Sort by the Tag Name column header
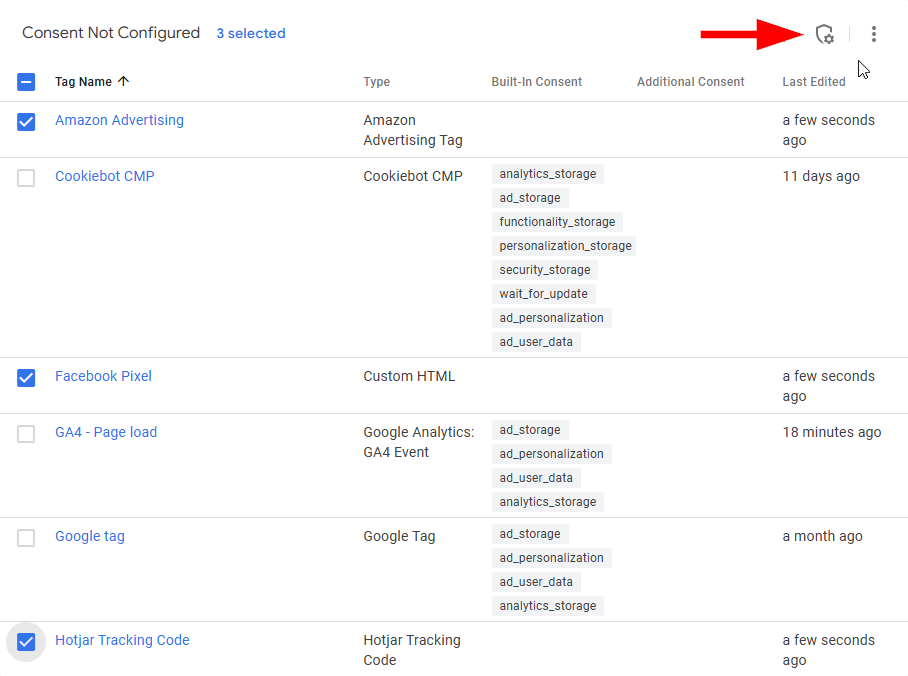The width and height of the screenshot is (908, 676). pyautogui.click(x=83, y=82)
